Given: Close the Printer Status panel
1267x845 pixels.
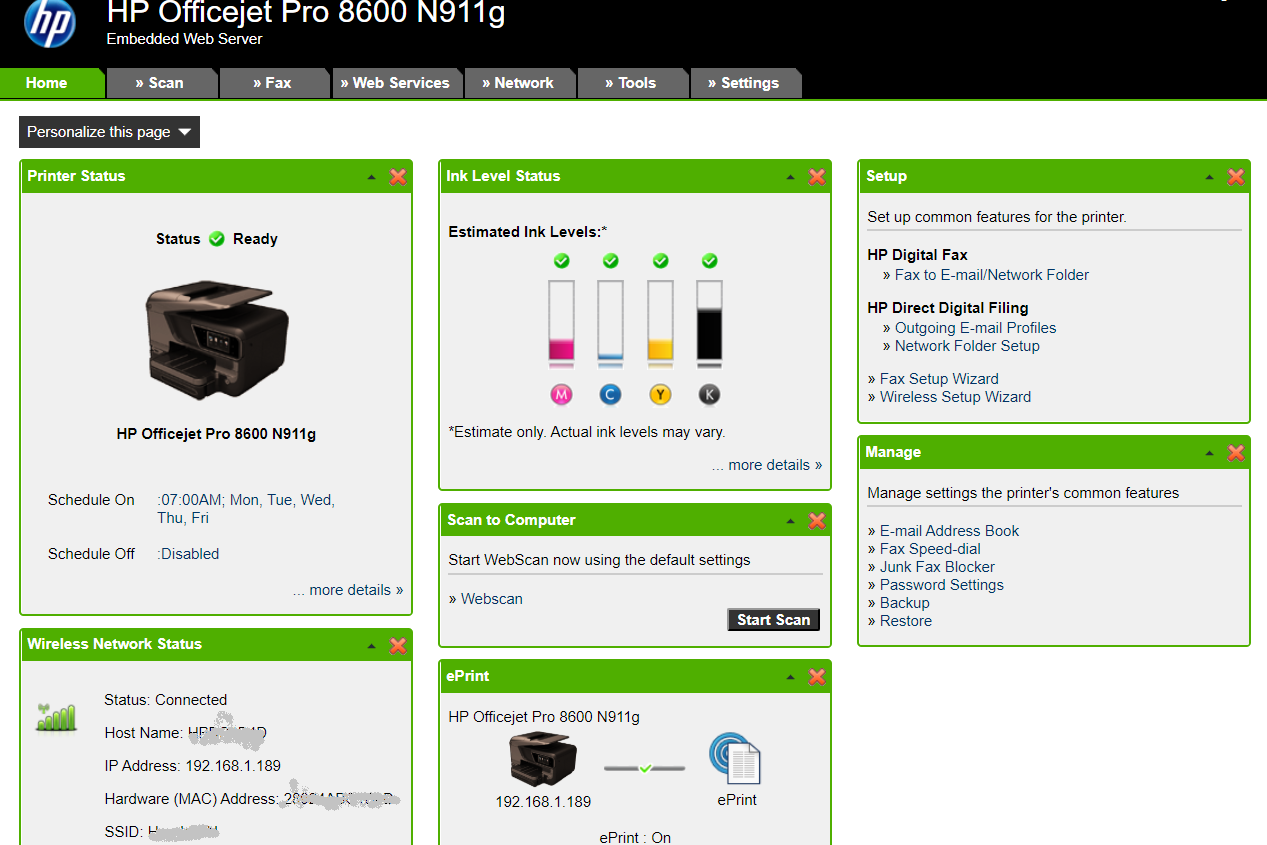Looking at the screenshot, I should (398, 177).
